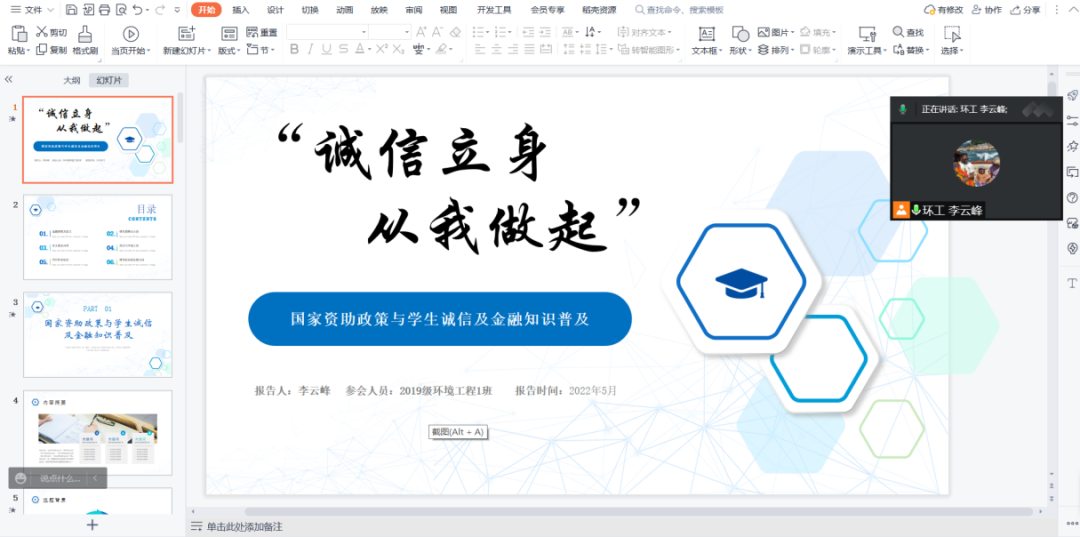Toggle Subscript formatting
Image resolution: width=1080 pixels, height=537 pixels.
(x=400, y=50)
